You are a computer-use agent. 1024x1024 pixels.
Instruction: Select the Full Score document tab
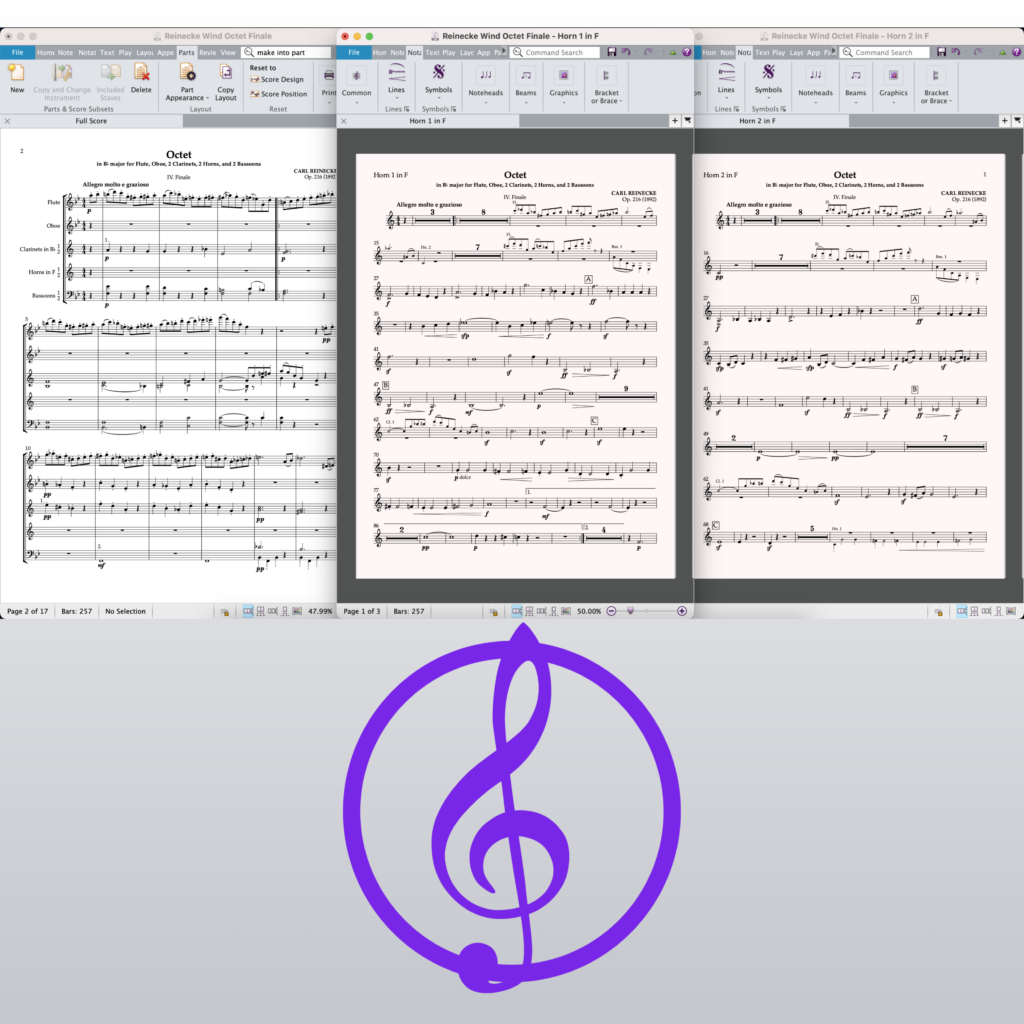pyautogui.click(x=91, y=121)
